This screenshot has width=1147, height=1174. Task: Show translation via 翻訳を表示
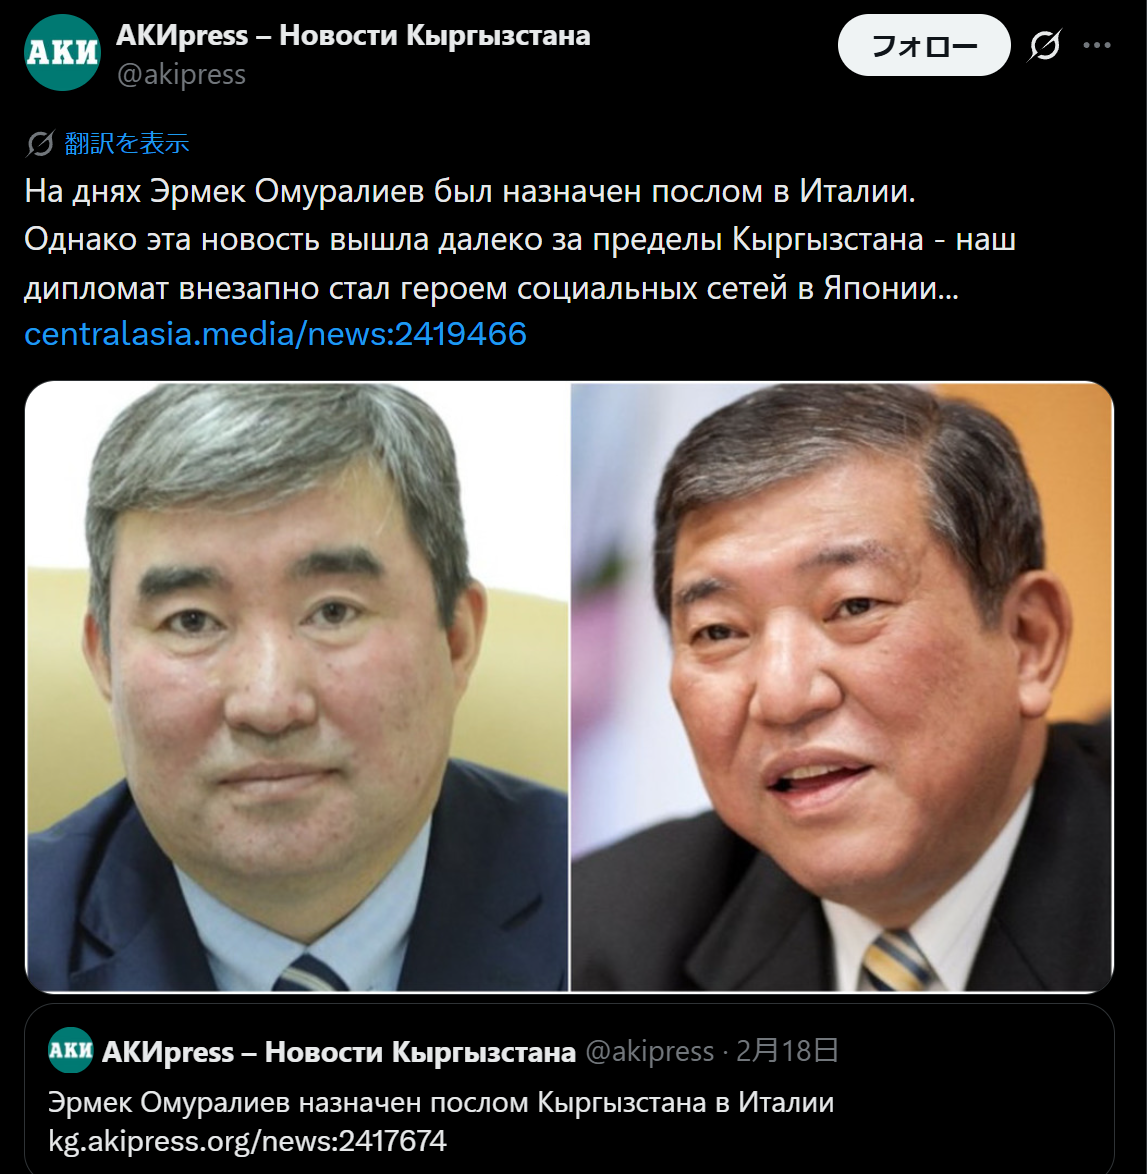pos(127,143)
